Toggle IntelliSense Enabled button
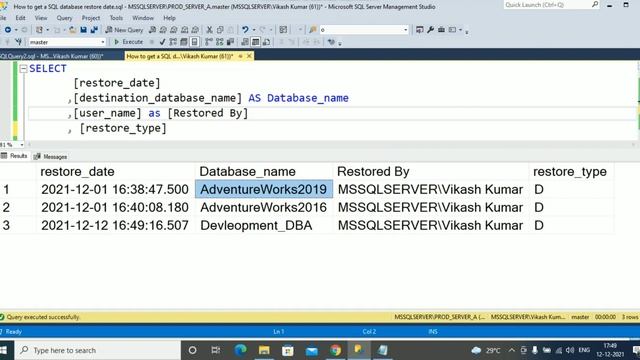 click(195, 42)
